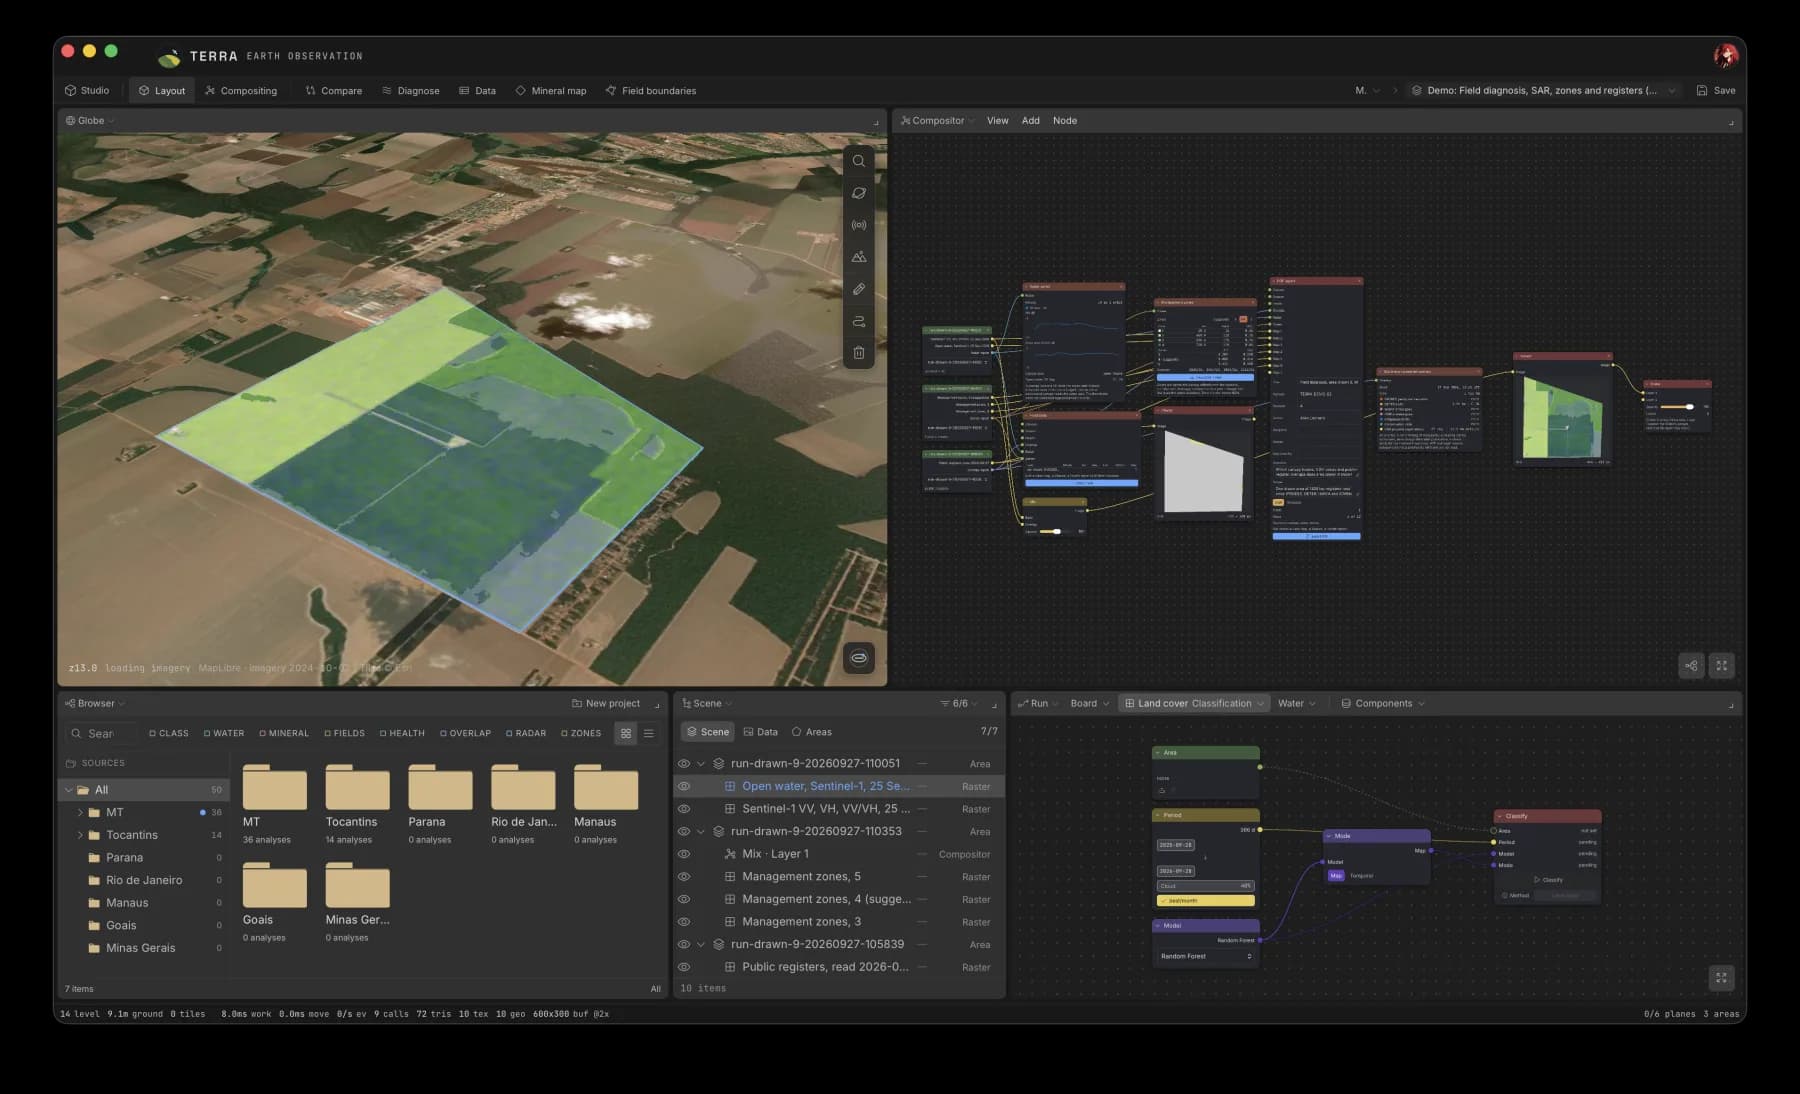1800x1094 pixels.
Task: Select the route path tool on globe
Action: point(859,321)
